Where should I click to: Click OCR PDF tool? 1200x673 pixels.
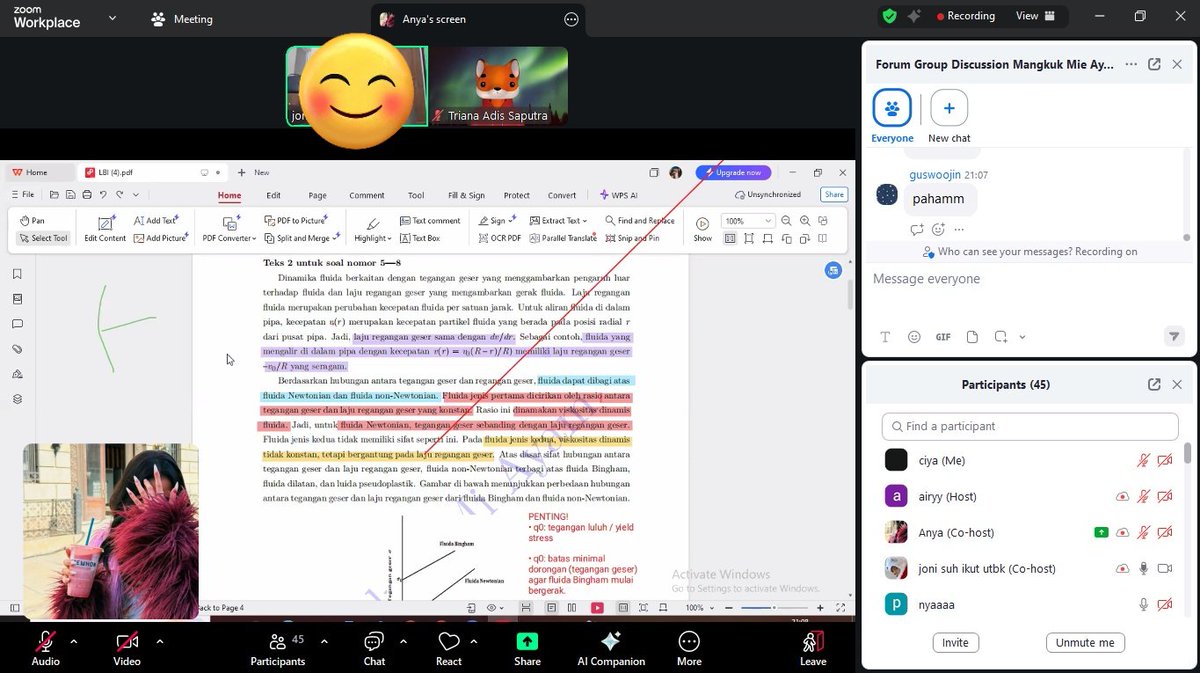(499, 238)
